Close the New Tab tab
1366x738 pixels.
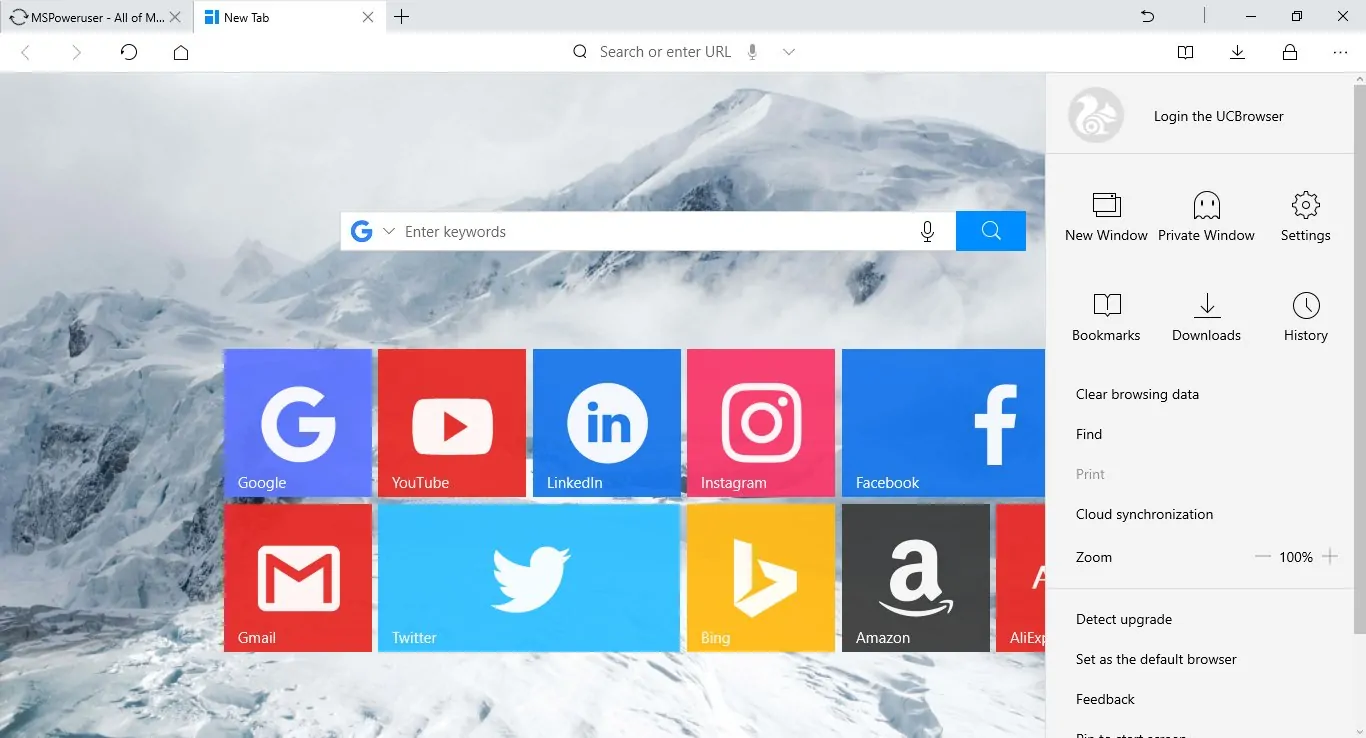pos(368,17)
